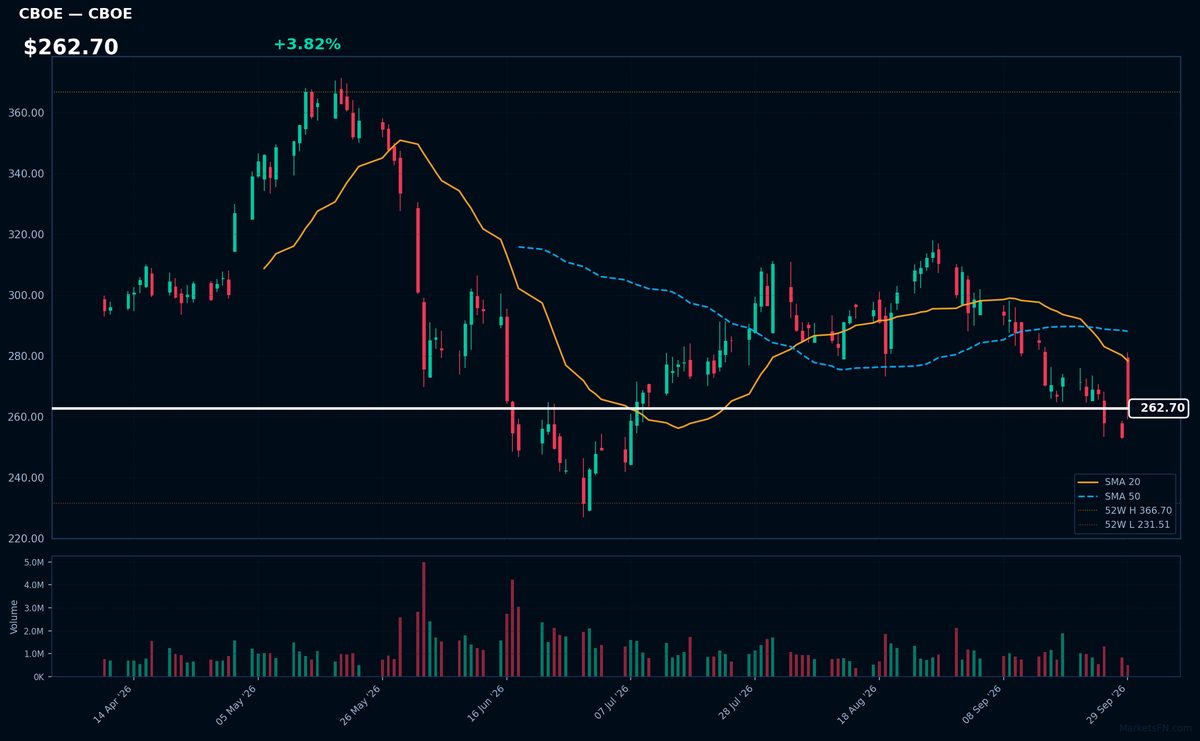Click the 18 Aug '26 date label
The image size is (1200, 741).
coord(857,705)
